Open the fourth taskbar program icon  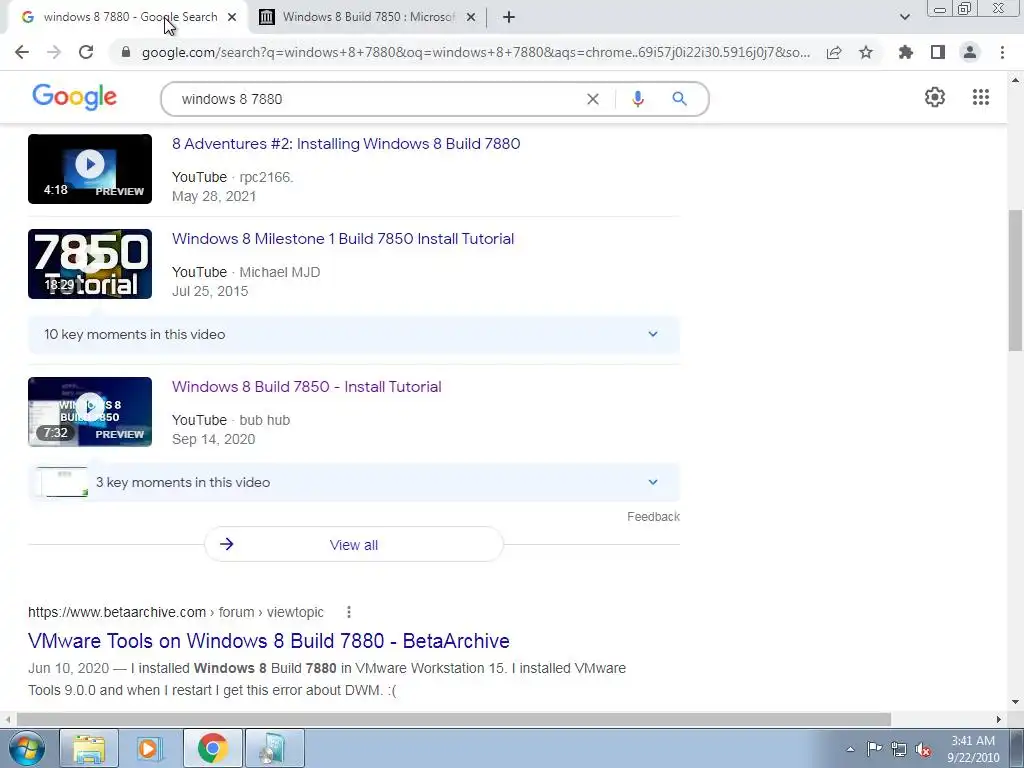tap(274, 748)
